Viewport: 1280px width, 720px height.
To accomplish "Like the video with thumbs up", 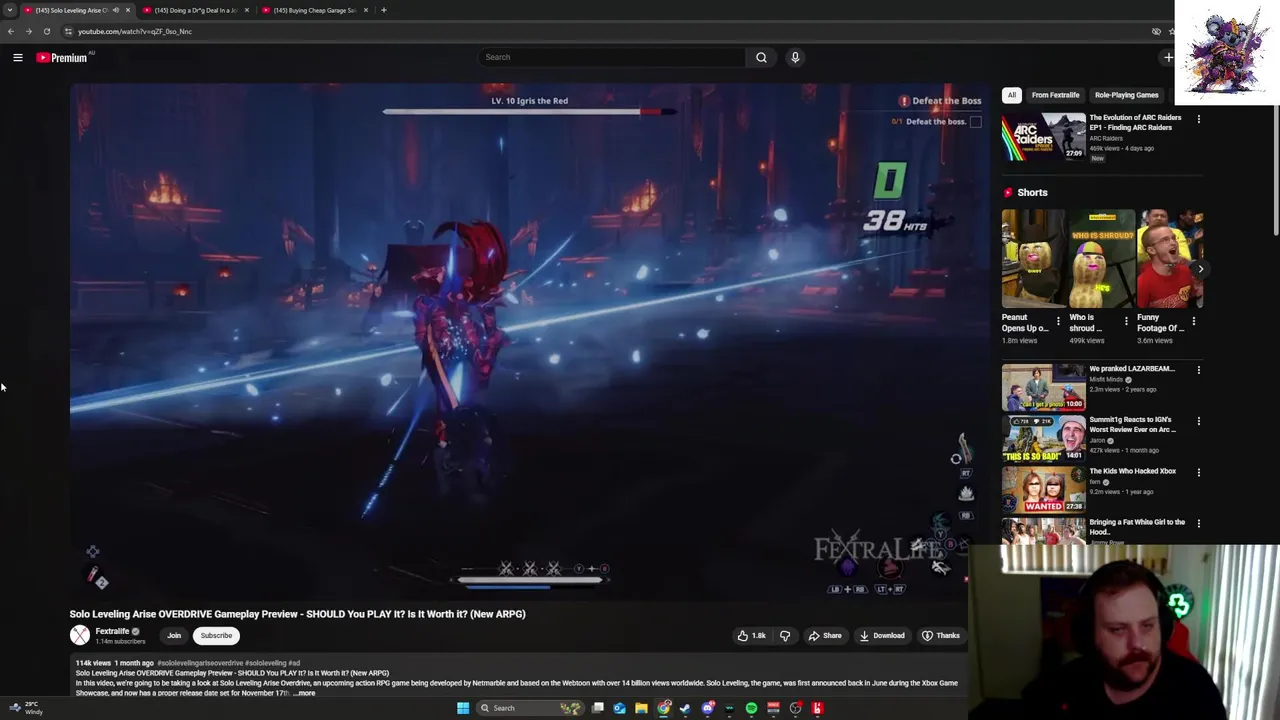I will coord(751,636).
